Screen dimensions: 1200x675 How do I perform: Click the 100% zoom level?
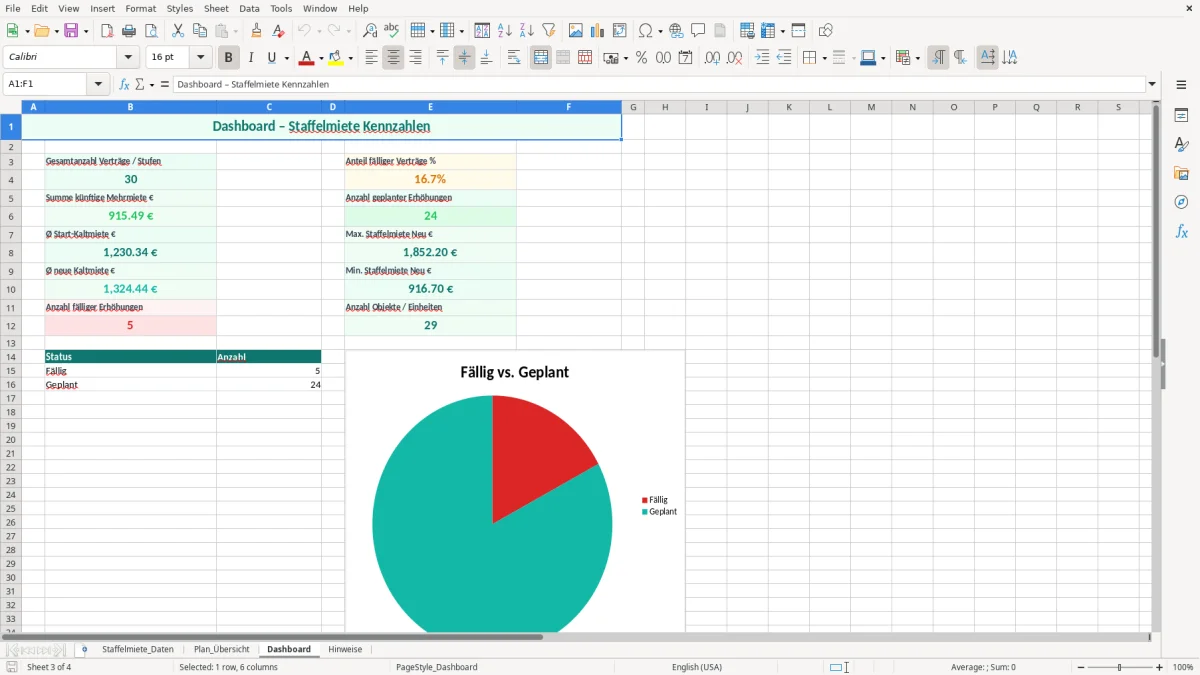click(x=1183, y=667)
